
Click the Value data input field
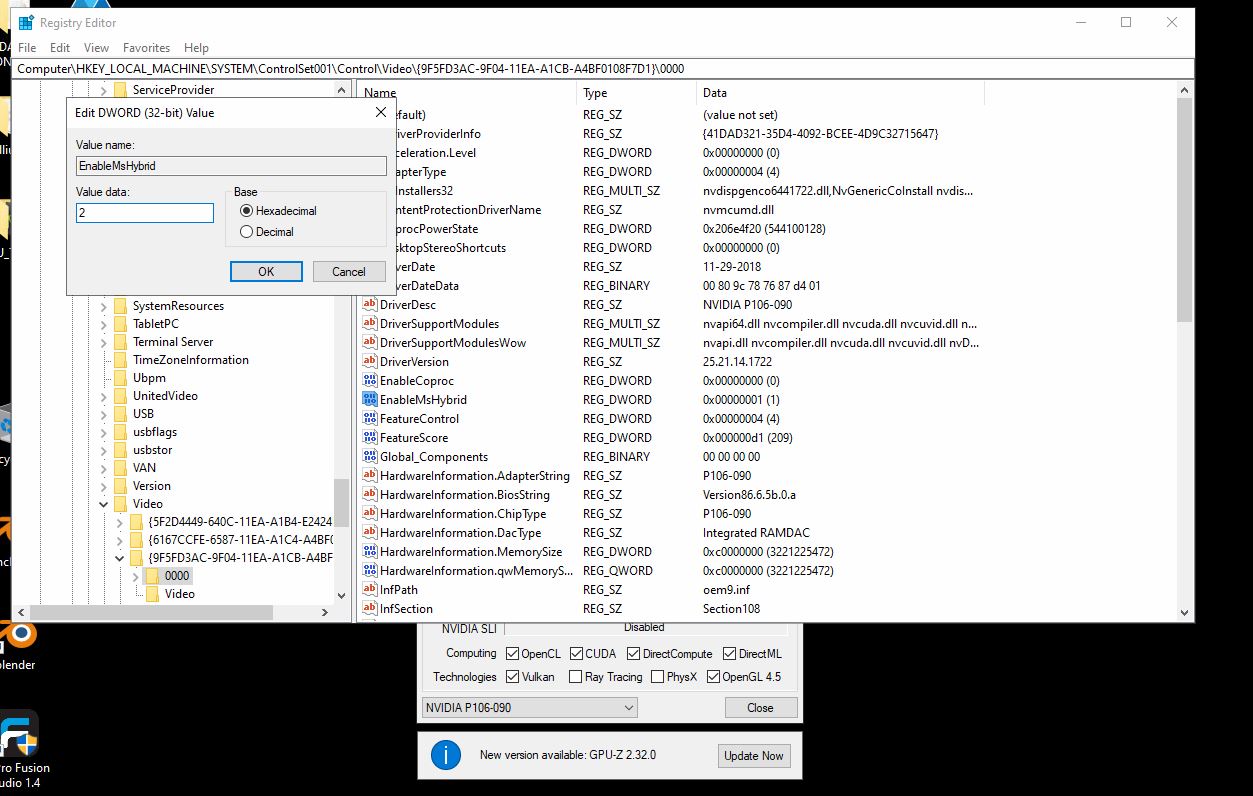(x=145, y=213)
